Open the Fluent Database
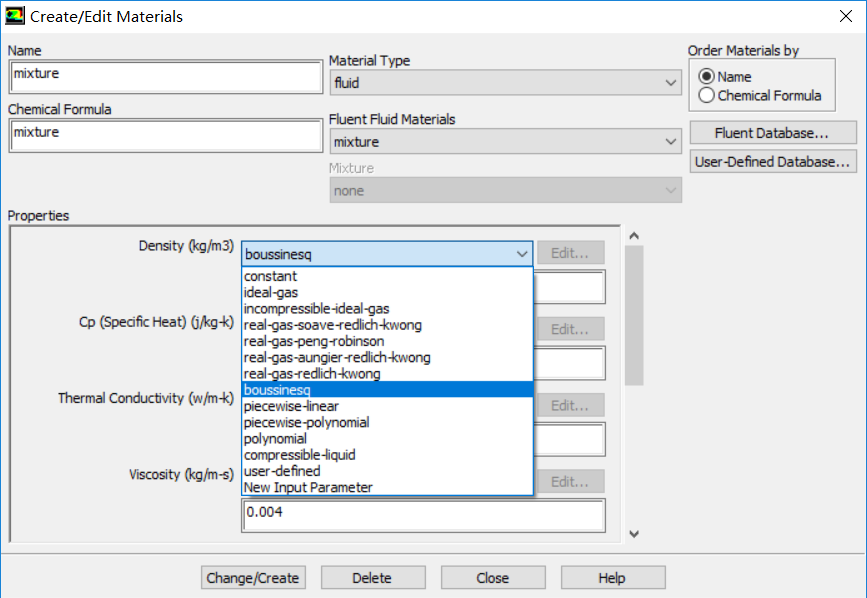Image resolution: width=867 pixels, height=598 pixels. pyautogui.click(x=772, y=133)
